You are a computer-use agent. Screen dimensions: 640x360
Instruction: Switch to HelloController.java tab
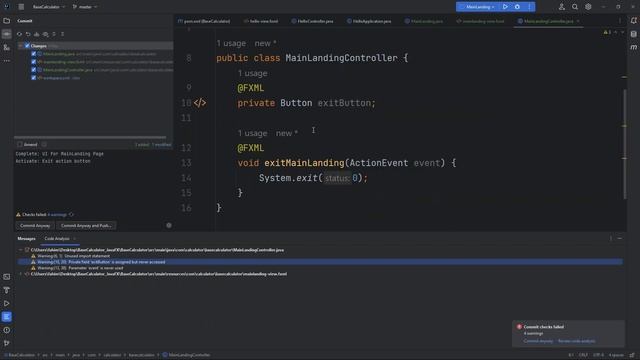tap(312, 21)
